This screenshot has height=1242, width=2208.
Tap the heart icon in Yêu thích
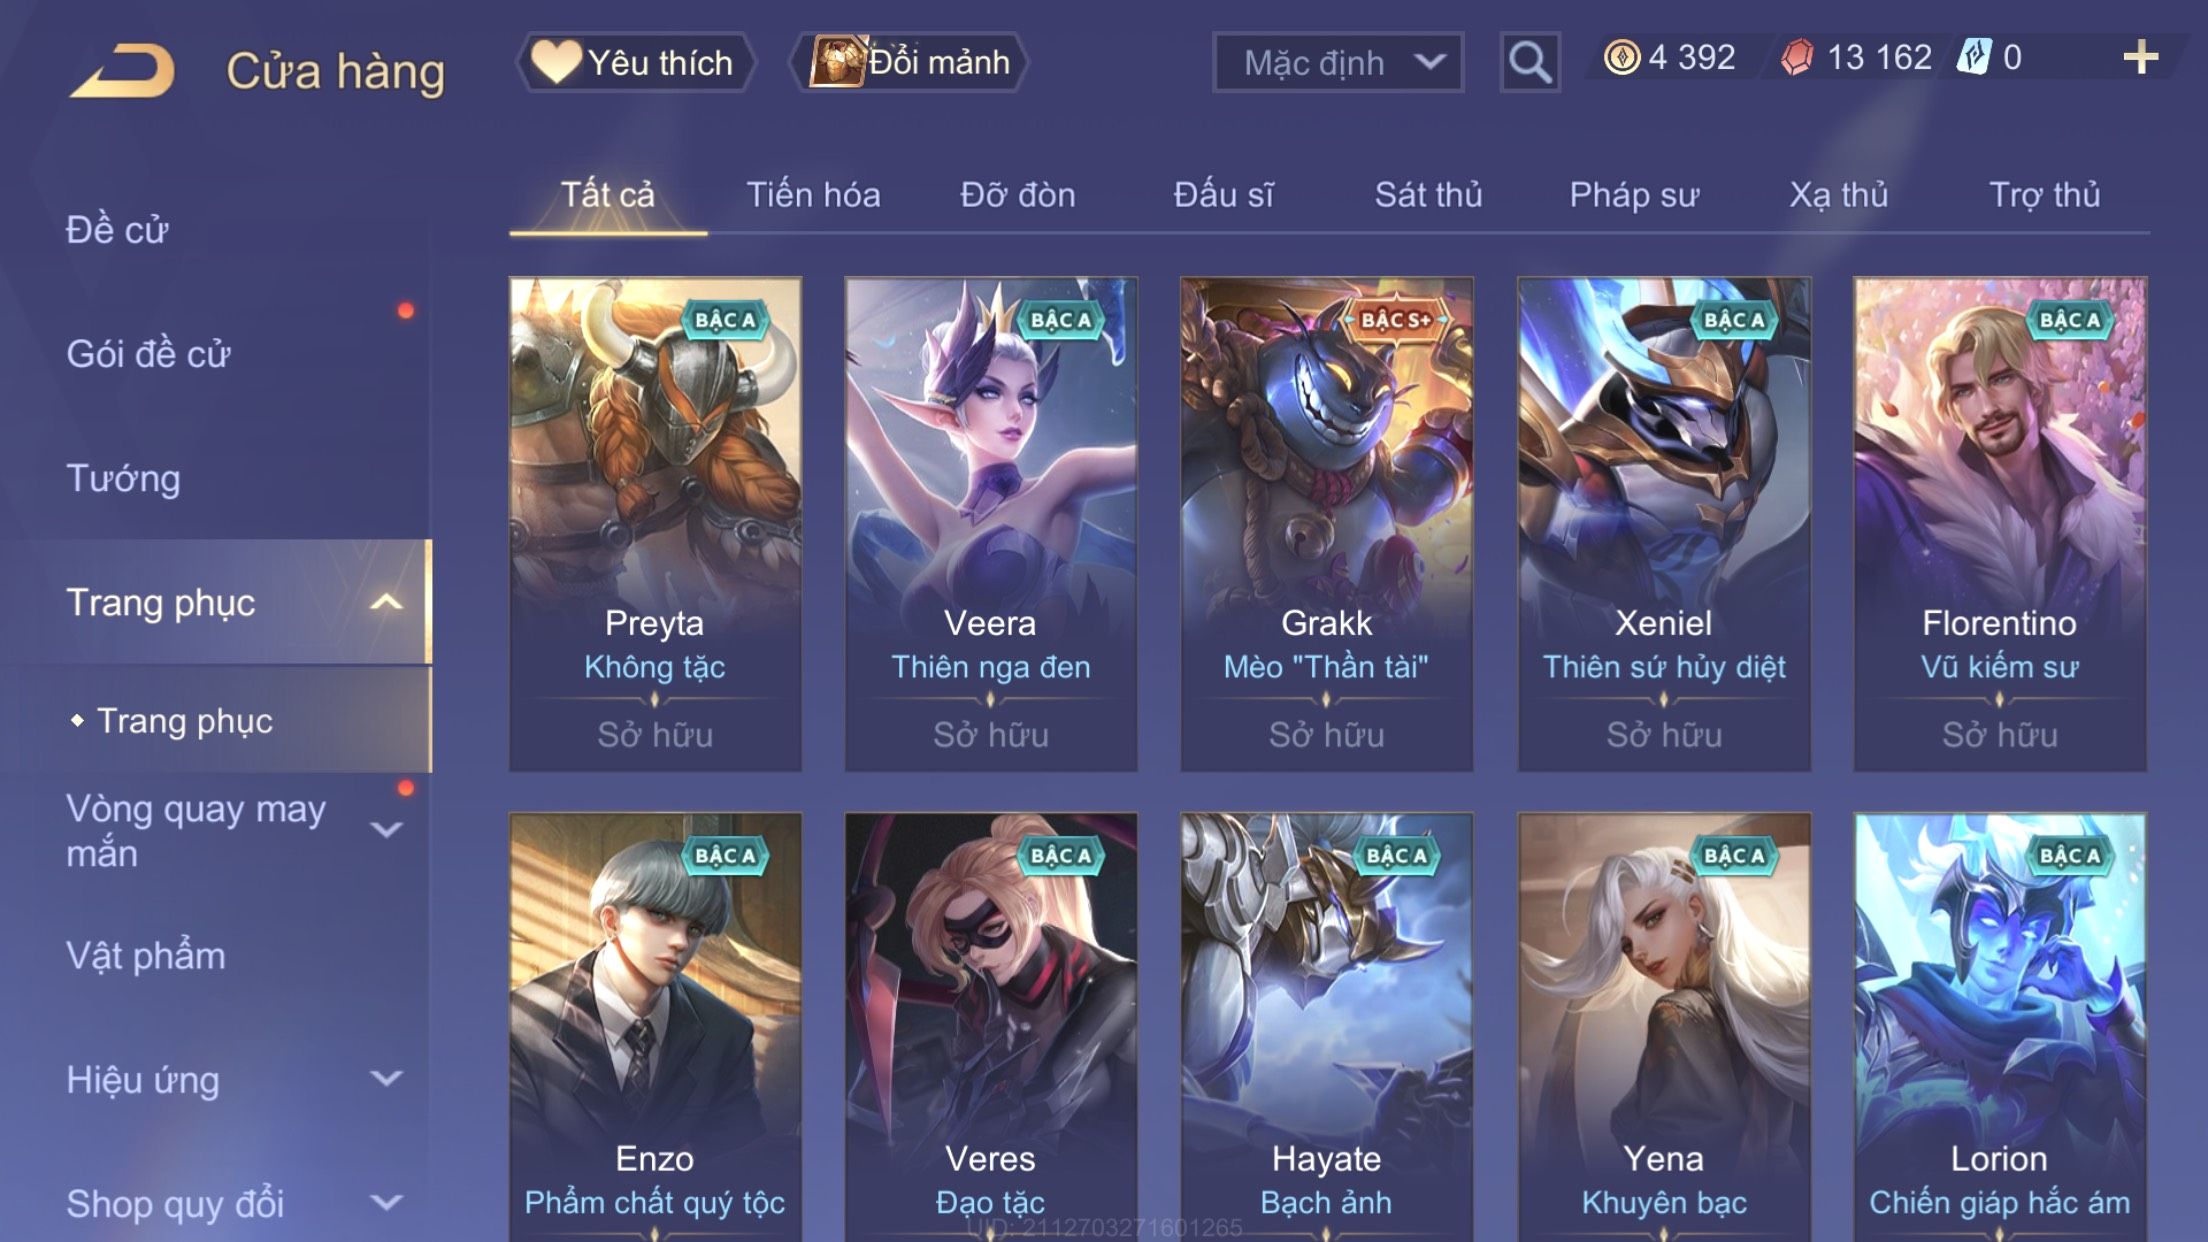pos(555,60)
